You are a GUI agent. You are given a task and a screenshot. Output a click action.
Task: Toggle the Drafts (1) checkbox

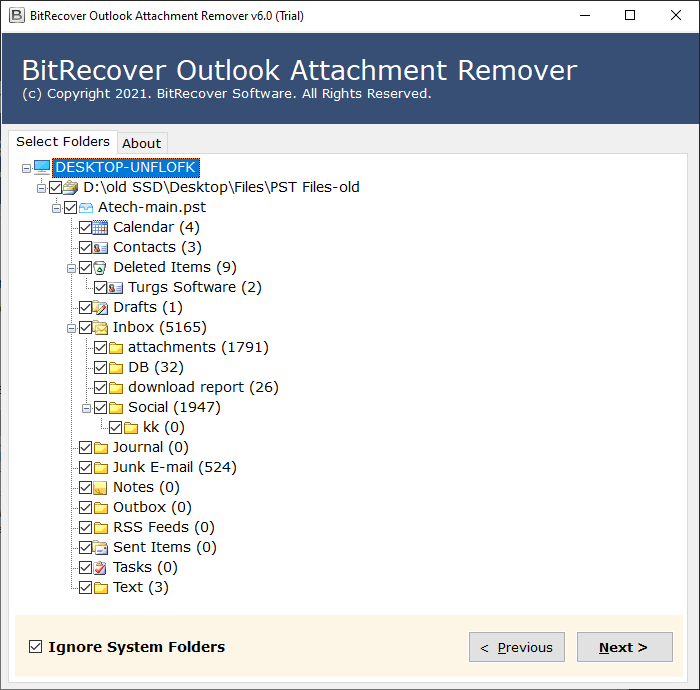click(85, 308)
